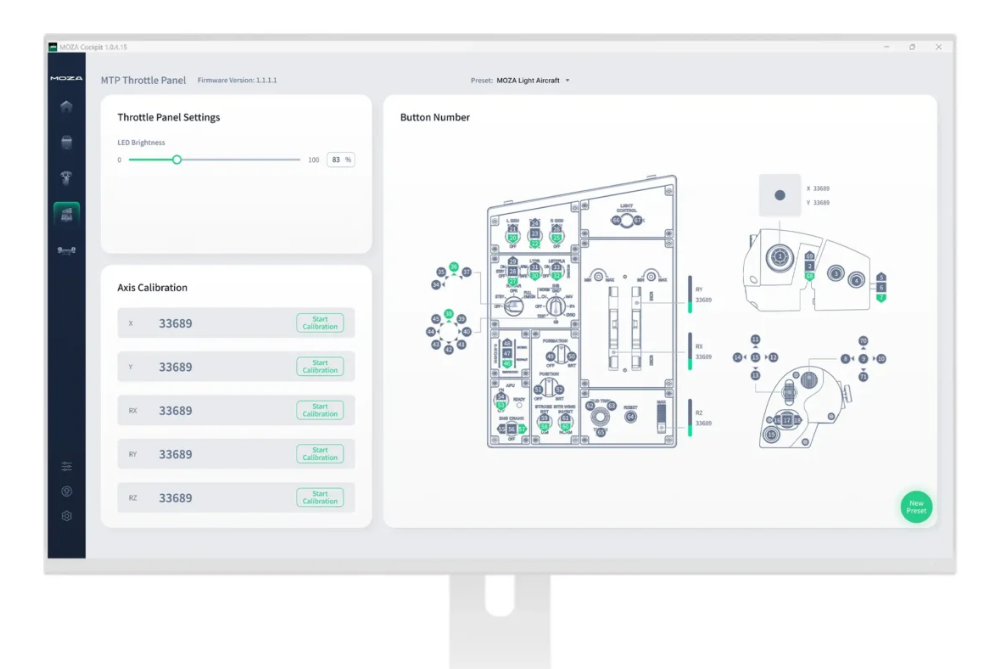
Task: Click hat direction 71 on right hat
Action: [863, 377]
